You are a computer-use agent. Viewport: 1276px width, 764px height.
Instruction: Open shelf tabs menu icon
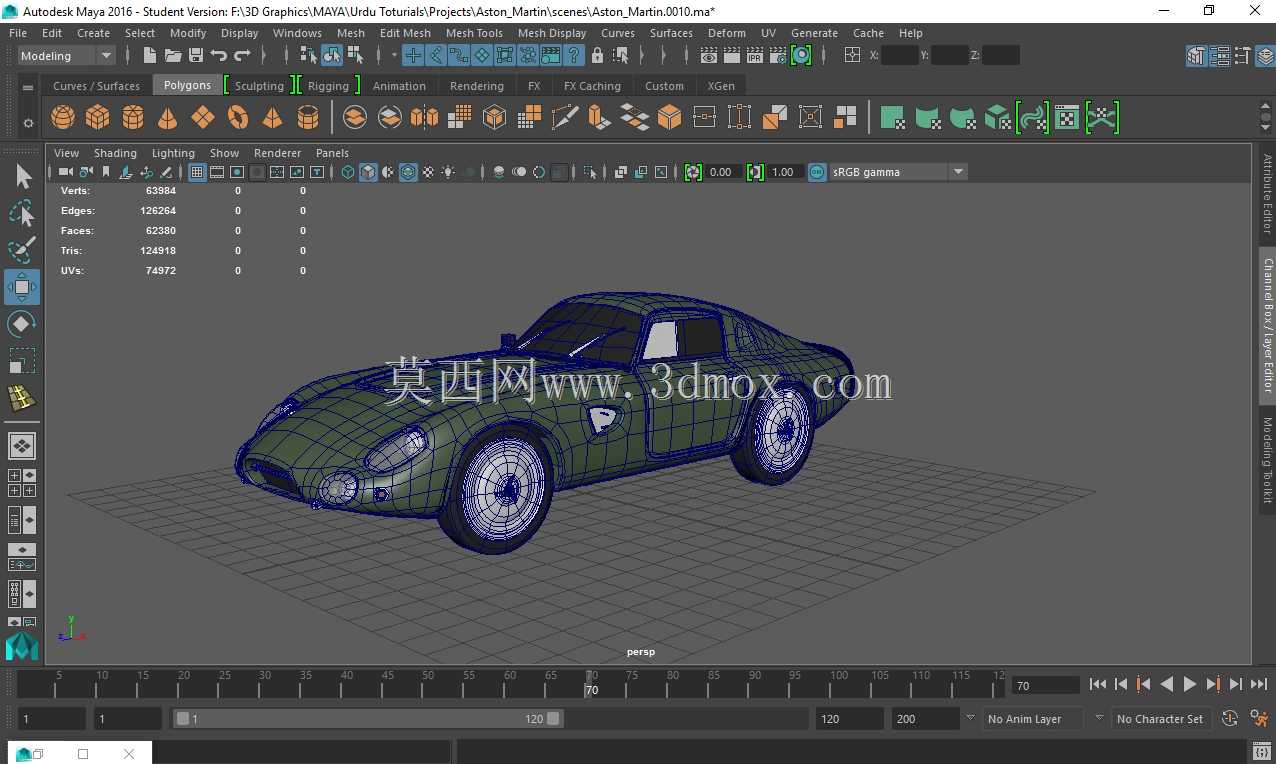28,87
